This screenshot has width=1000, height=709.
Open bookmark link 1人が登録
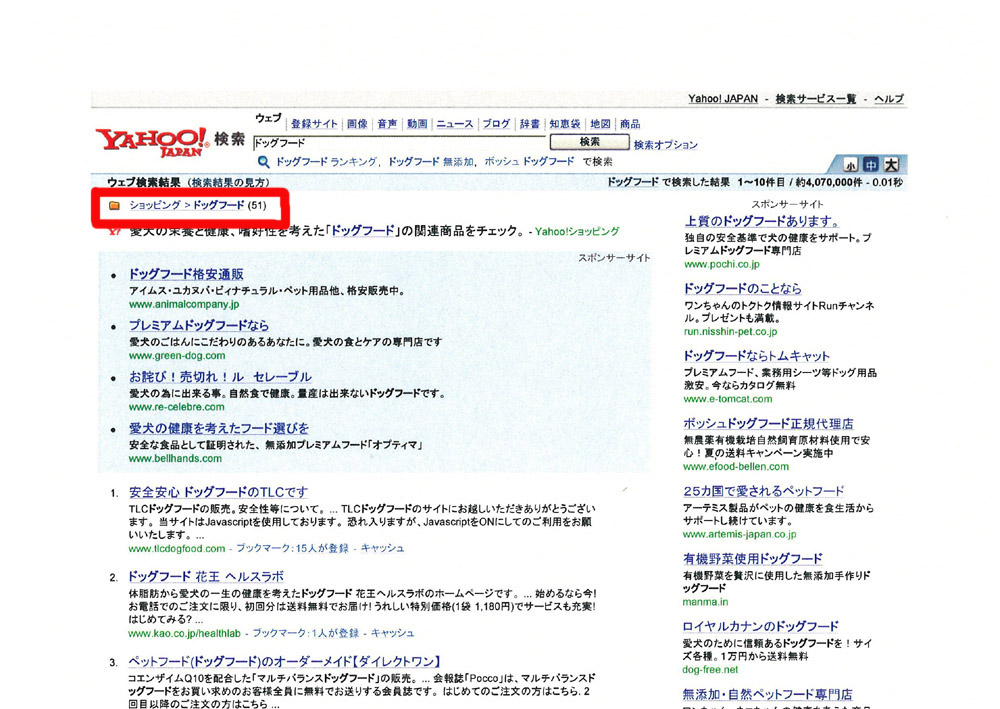(335, 633)
